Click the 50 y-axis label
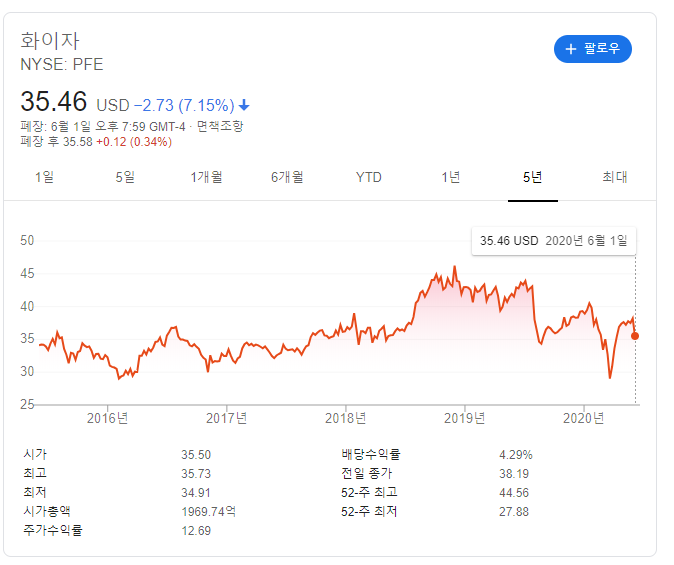The height and width of the screenshot is (565, 674). click(x=27, y=240)
